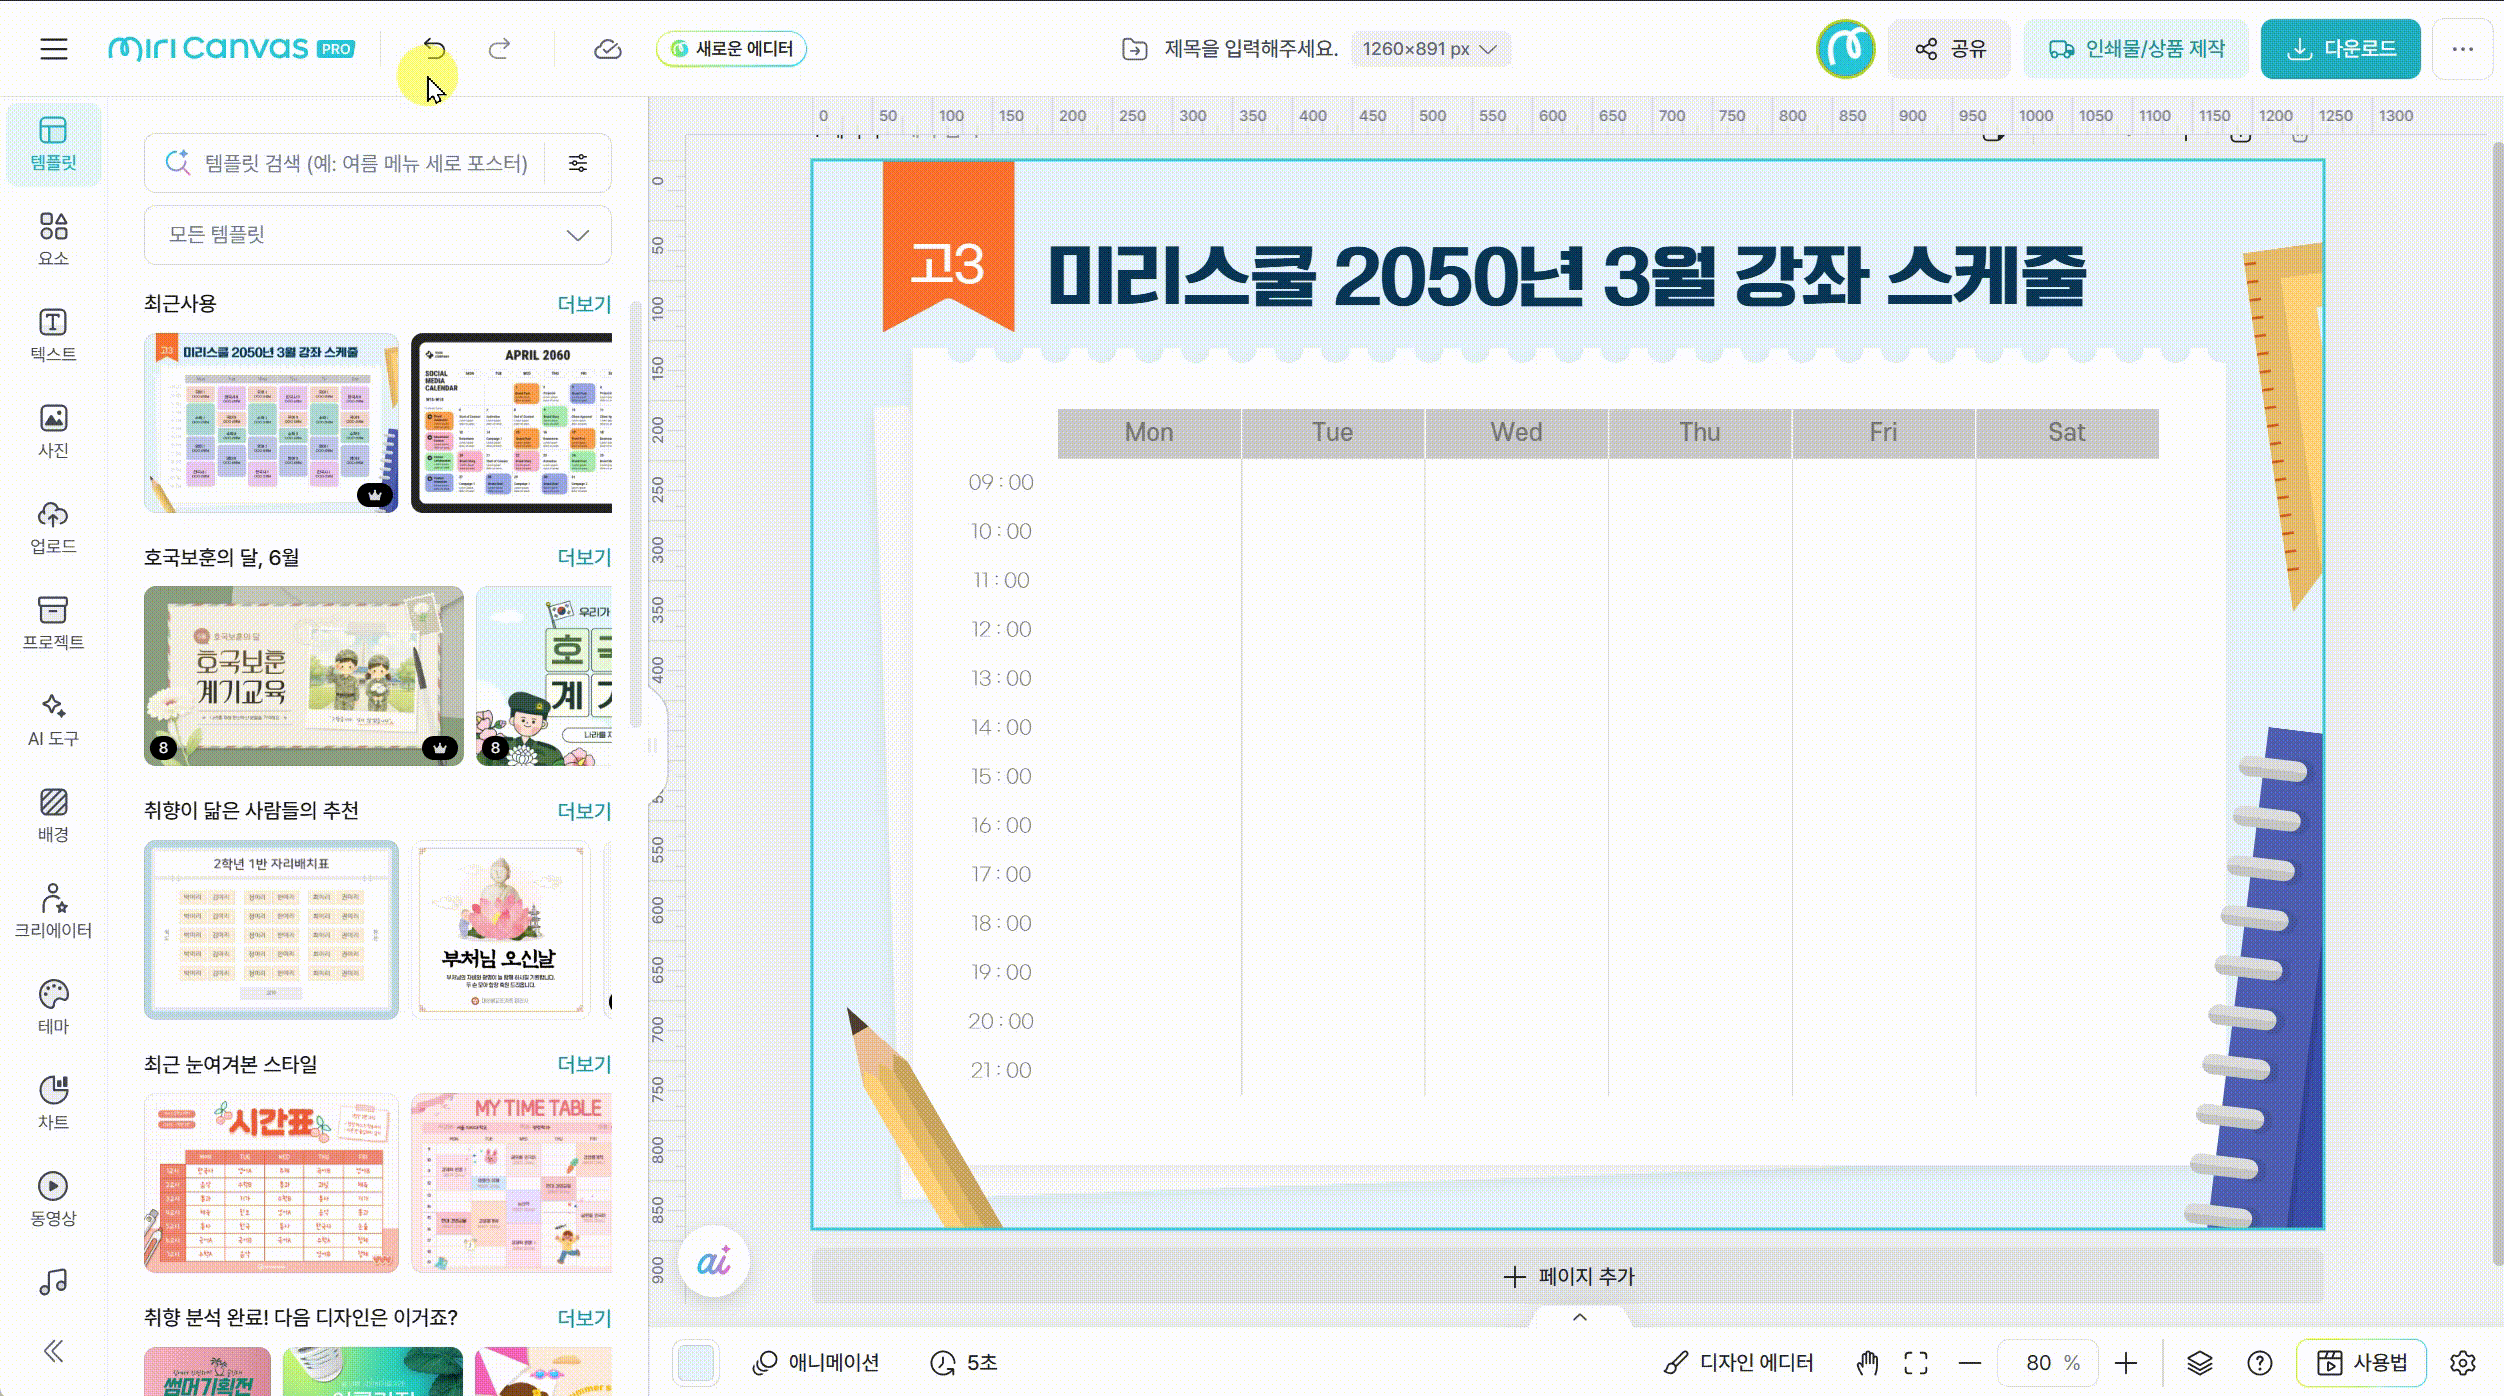Click 더보기 next to 호국보훈의 달, 6월
The height and width of the screenshot is (1396, 2504).
584,557
